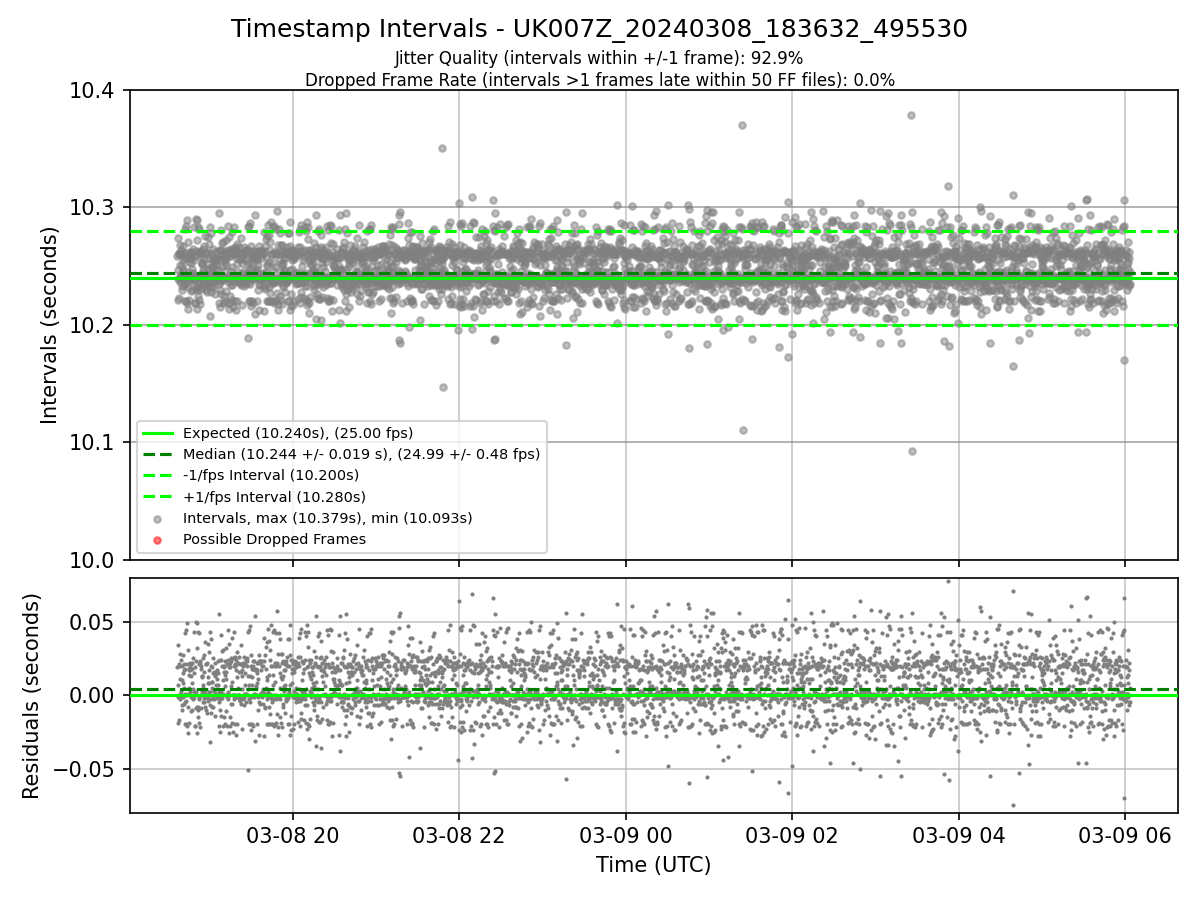
Task: Click the 'Dropped Frame Rate' subtitle showing 0.0%
Action: [x=599, y=80]
